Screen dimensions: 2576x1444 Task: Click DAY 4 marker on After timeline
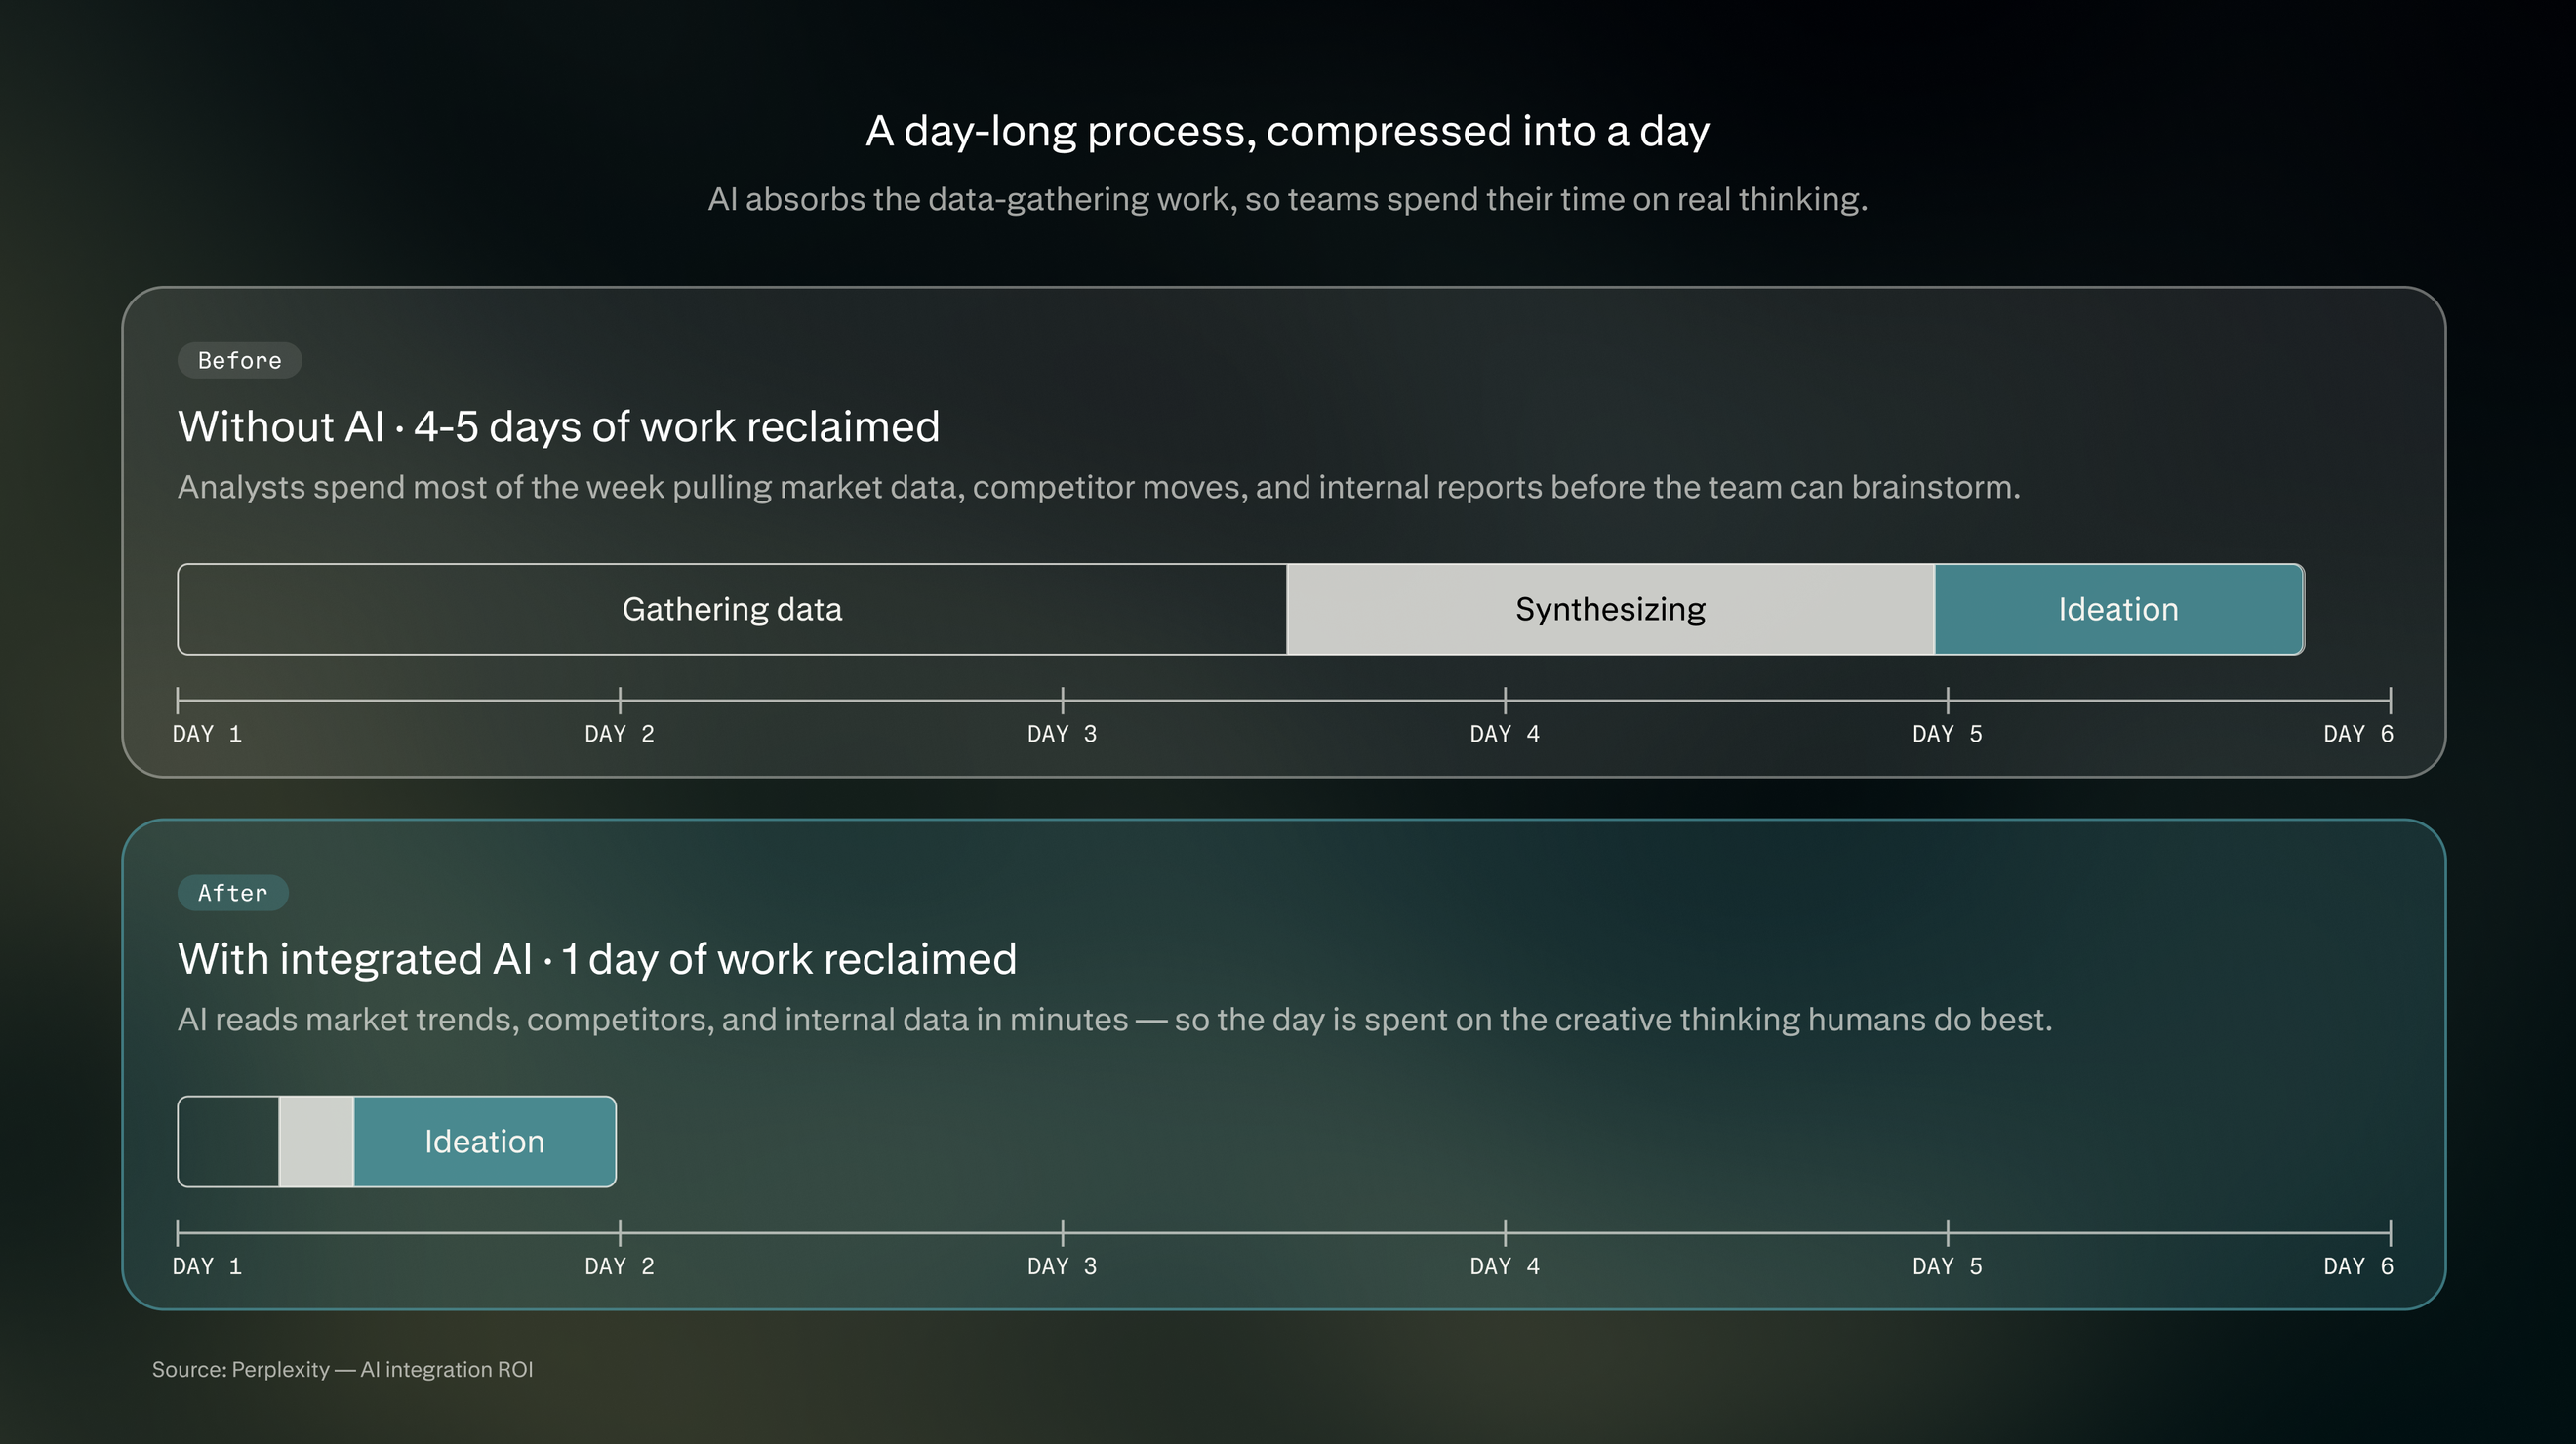click(x=1505, y=1266)
